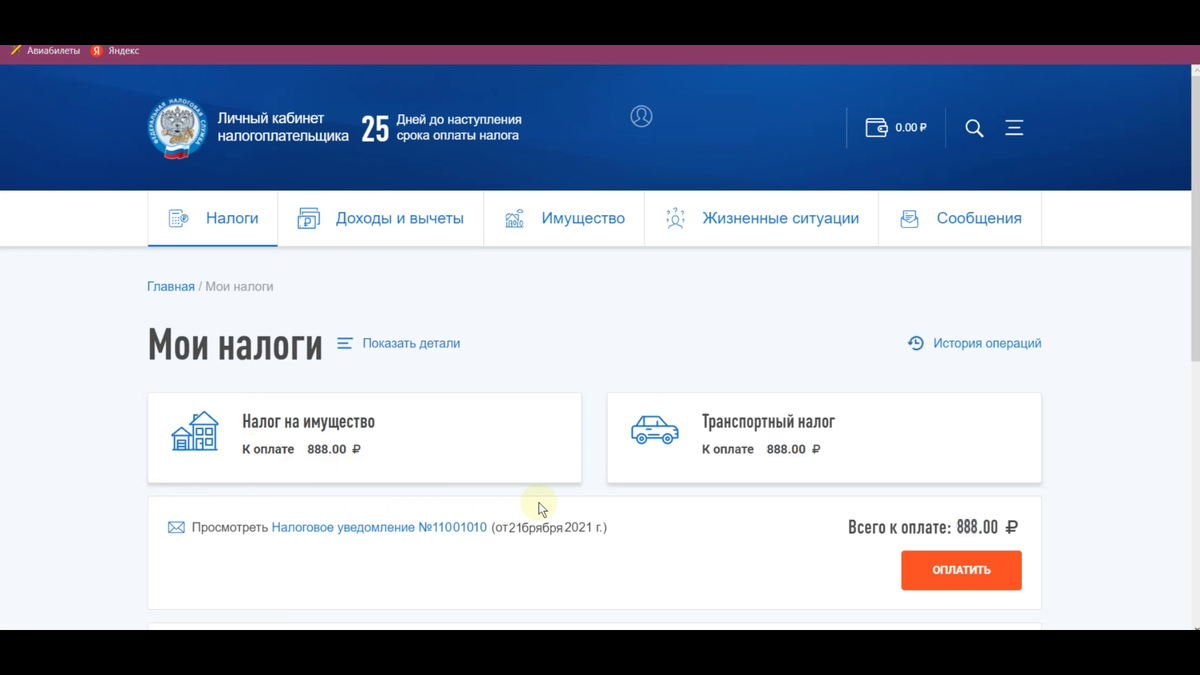Image resolution: width=1200 pixels, height=675 pixels.
Task: Click the Авиабилеты bookmark icon
Action: (x=15, y=50)
